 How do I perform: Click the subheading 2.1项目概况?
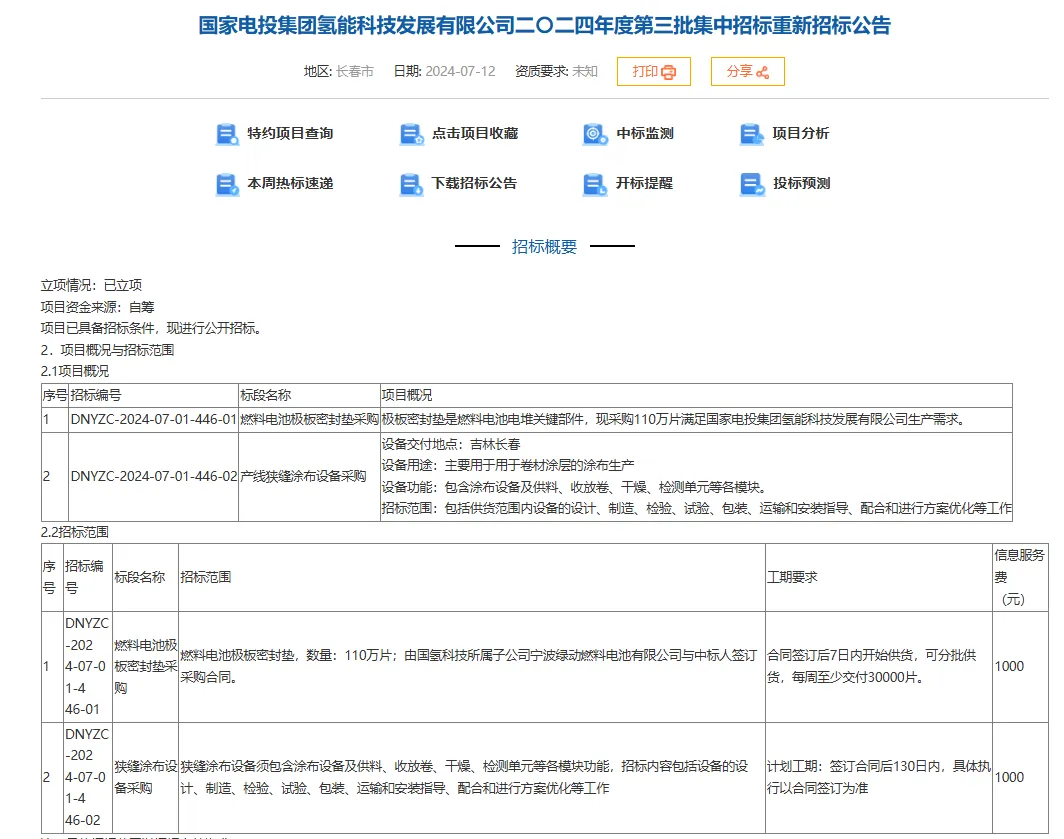(x=75, y=371)
